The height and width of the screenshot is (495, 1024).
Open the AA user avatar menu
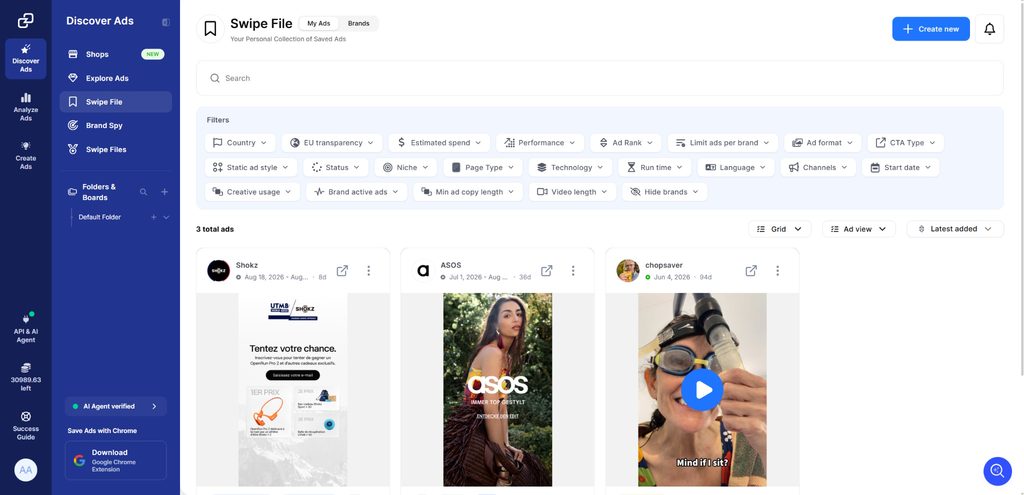tap(25, 470)
